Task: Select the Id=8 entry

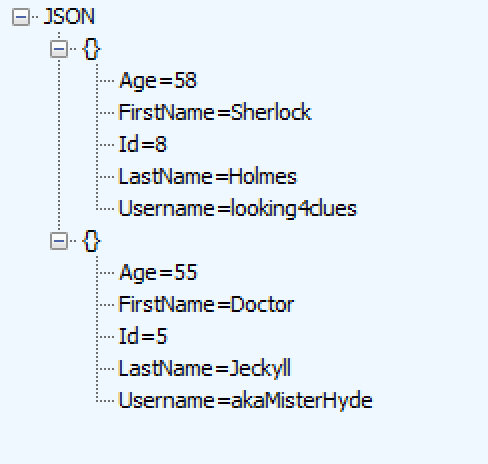Action: tap(143, 144)
